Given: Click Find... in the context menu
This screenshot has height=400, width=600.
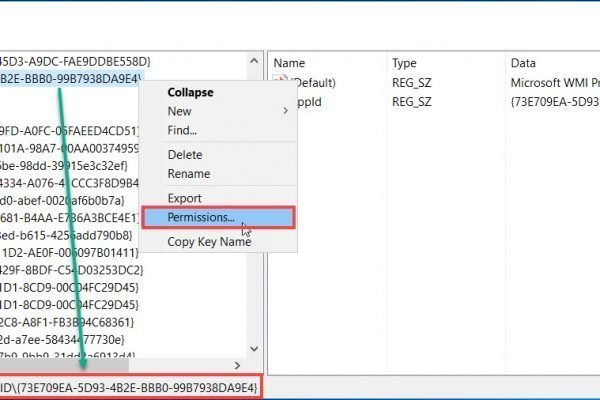Looking at the screenshot, I should point(182,130).
